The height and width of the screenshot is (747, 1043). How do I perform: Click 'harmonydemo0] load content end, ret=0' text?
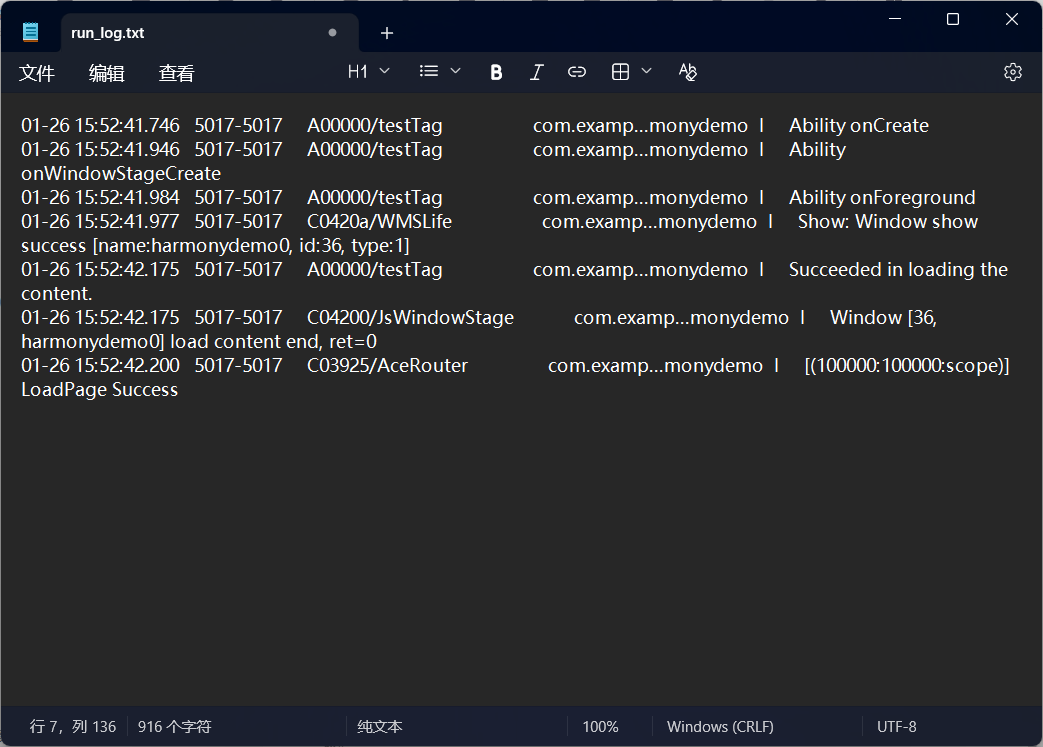point(199,341)
